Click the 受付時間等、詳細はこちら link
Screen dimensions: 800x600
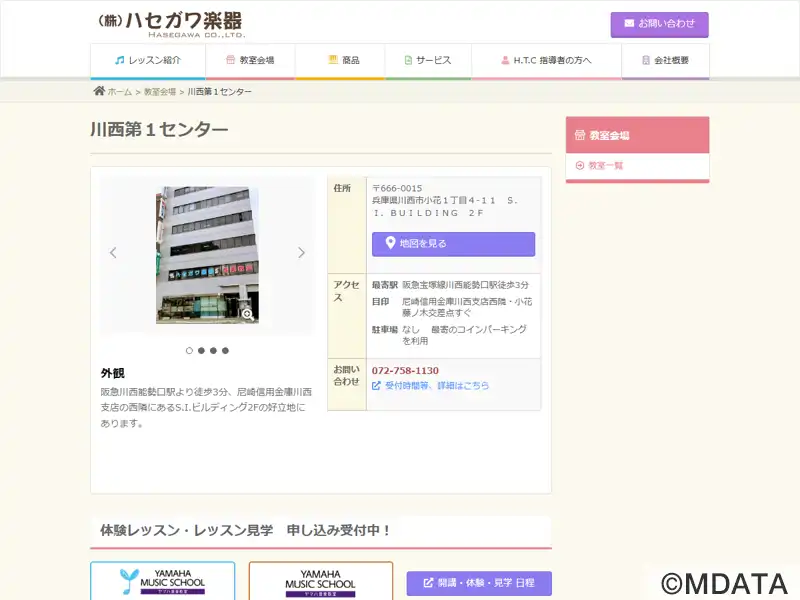pos(436,385)
